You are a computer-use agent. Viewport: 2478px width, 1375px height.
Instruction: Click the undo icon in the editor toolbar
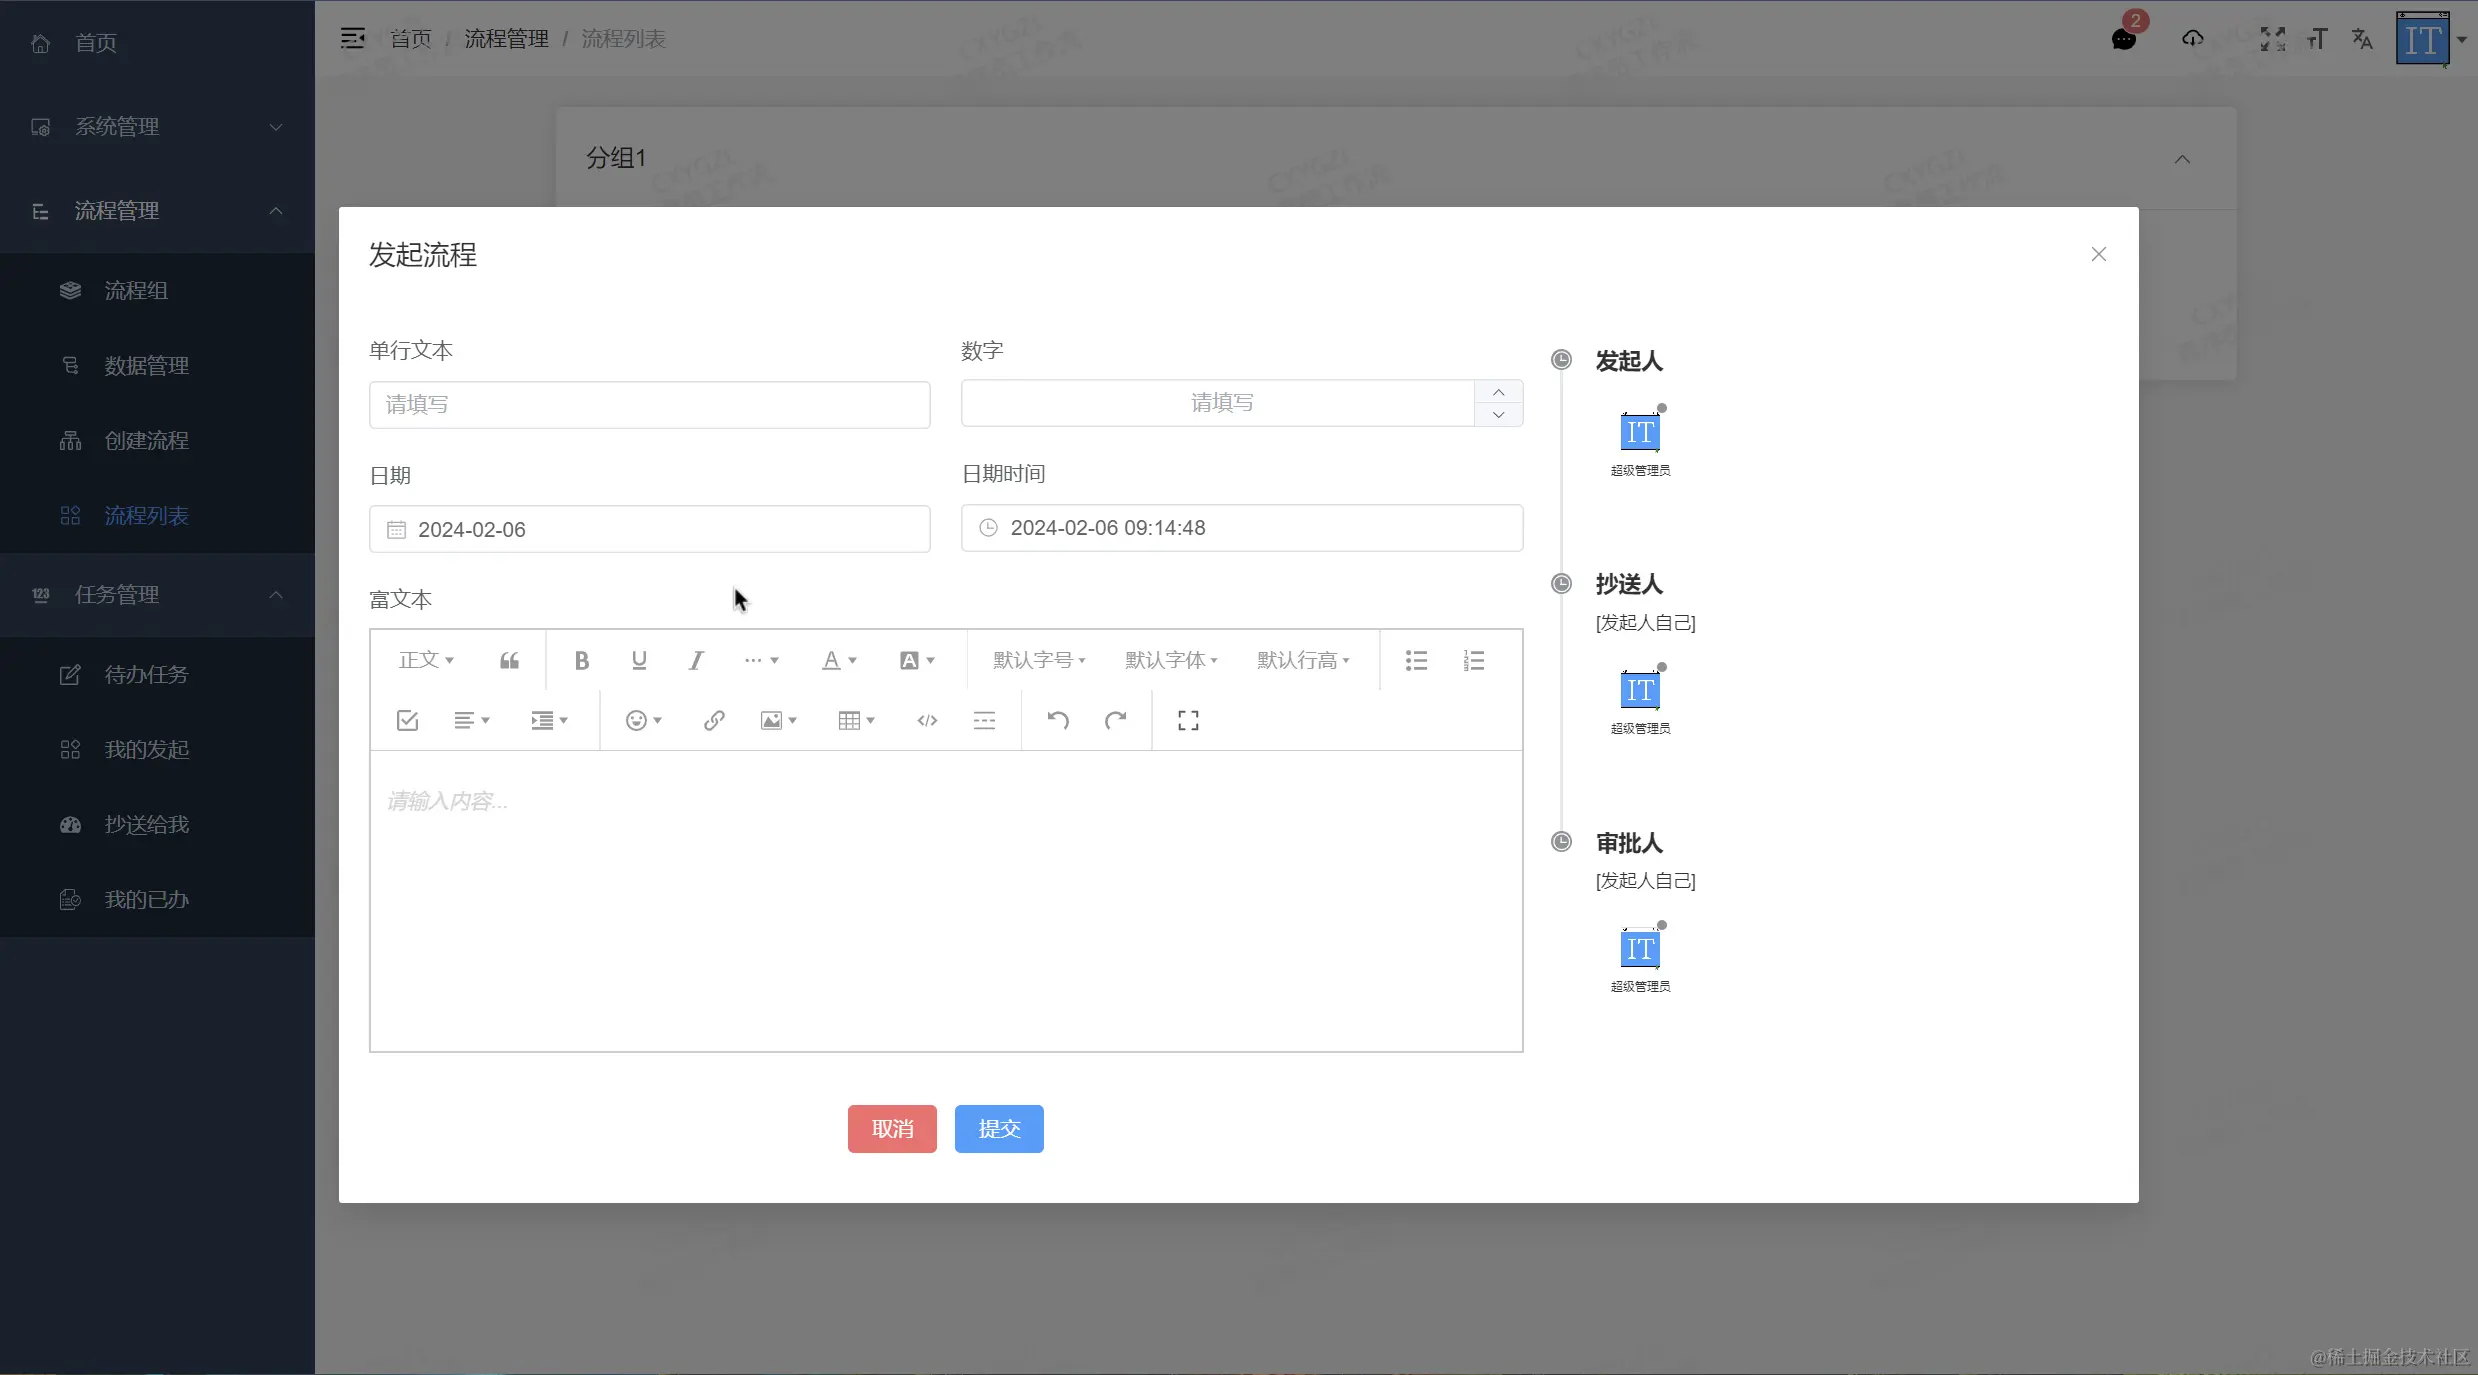(1058, 720)
